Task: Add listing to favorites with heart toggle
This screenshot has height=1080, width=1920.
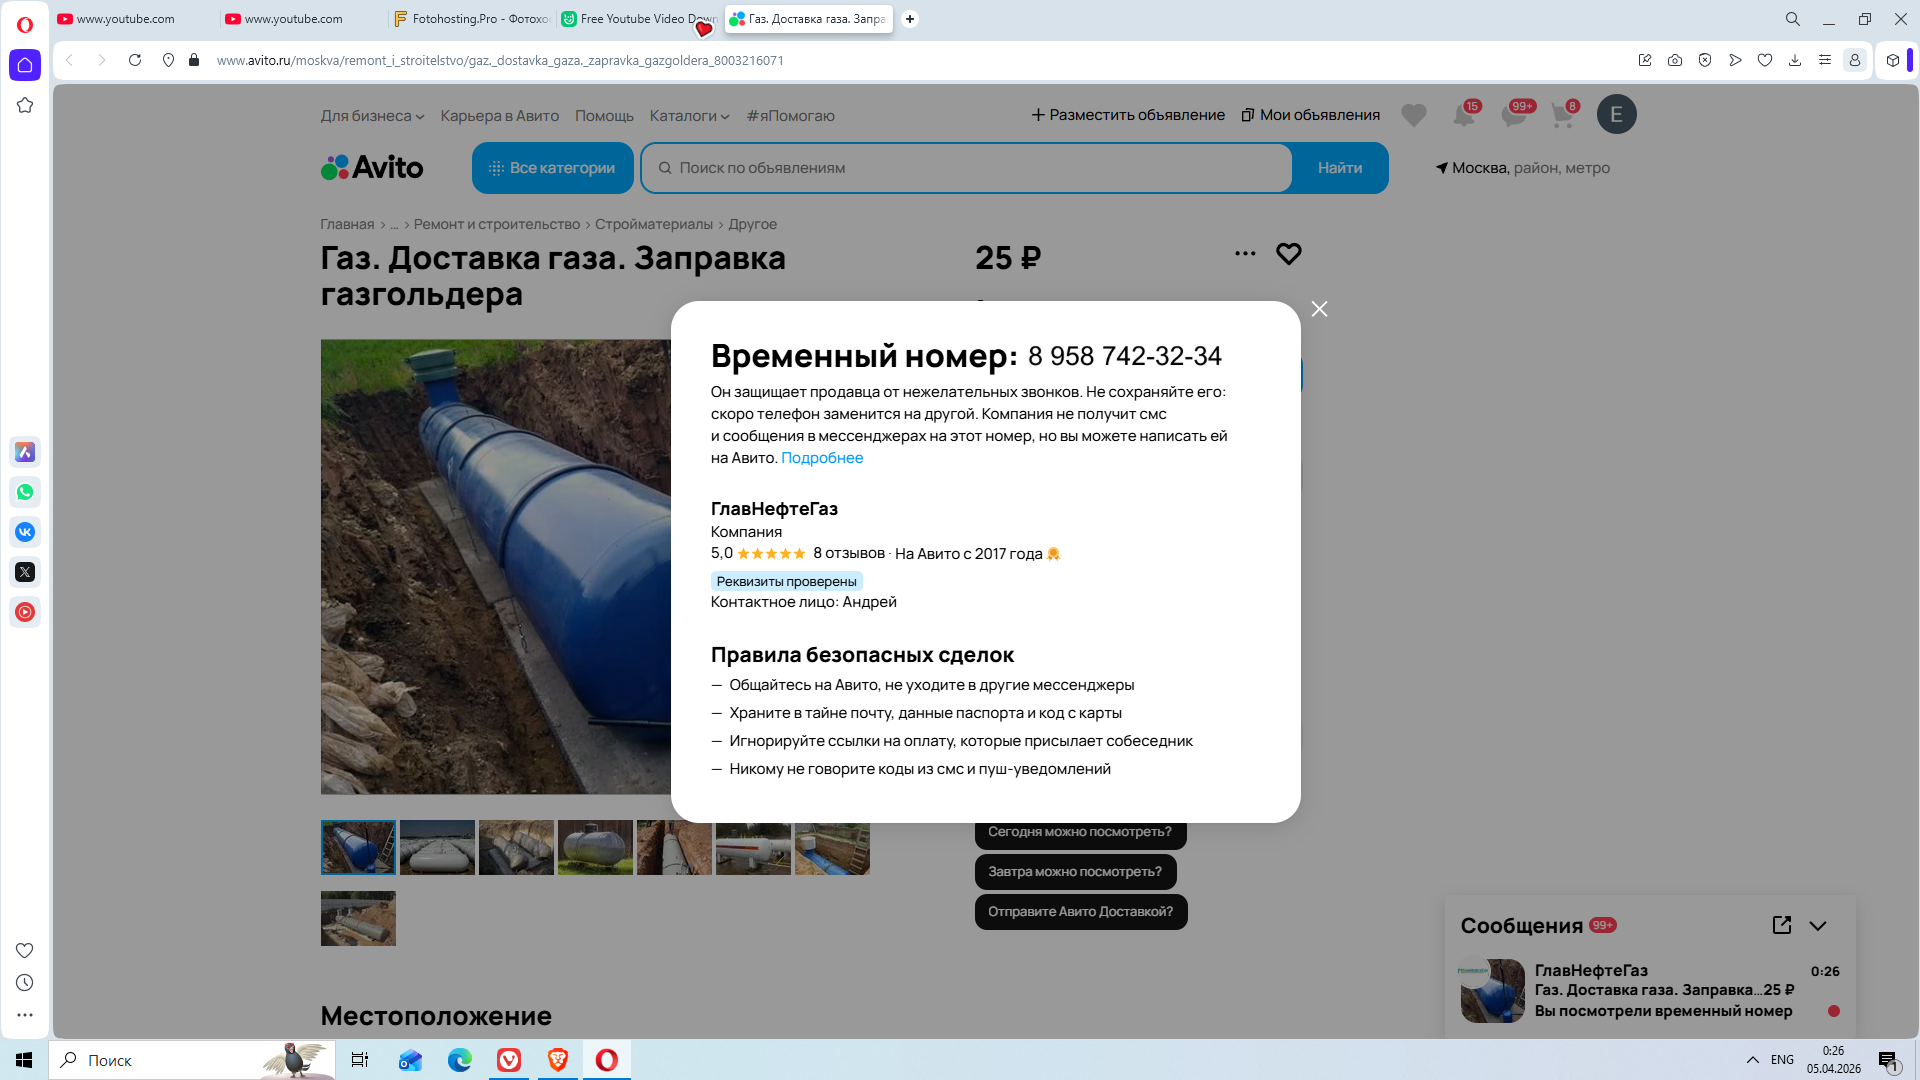Action: tap(1288, 254)
